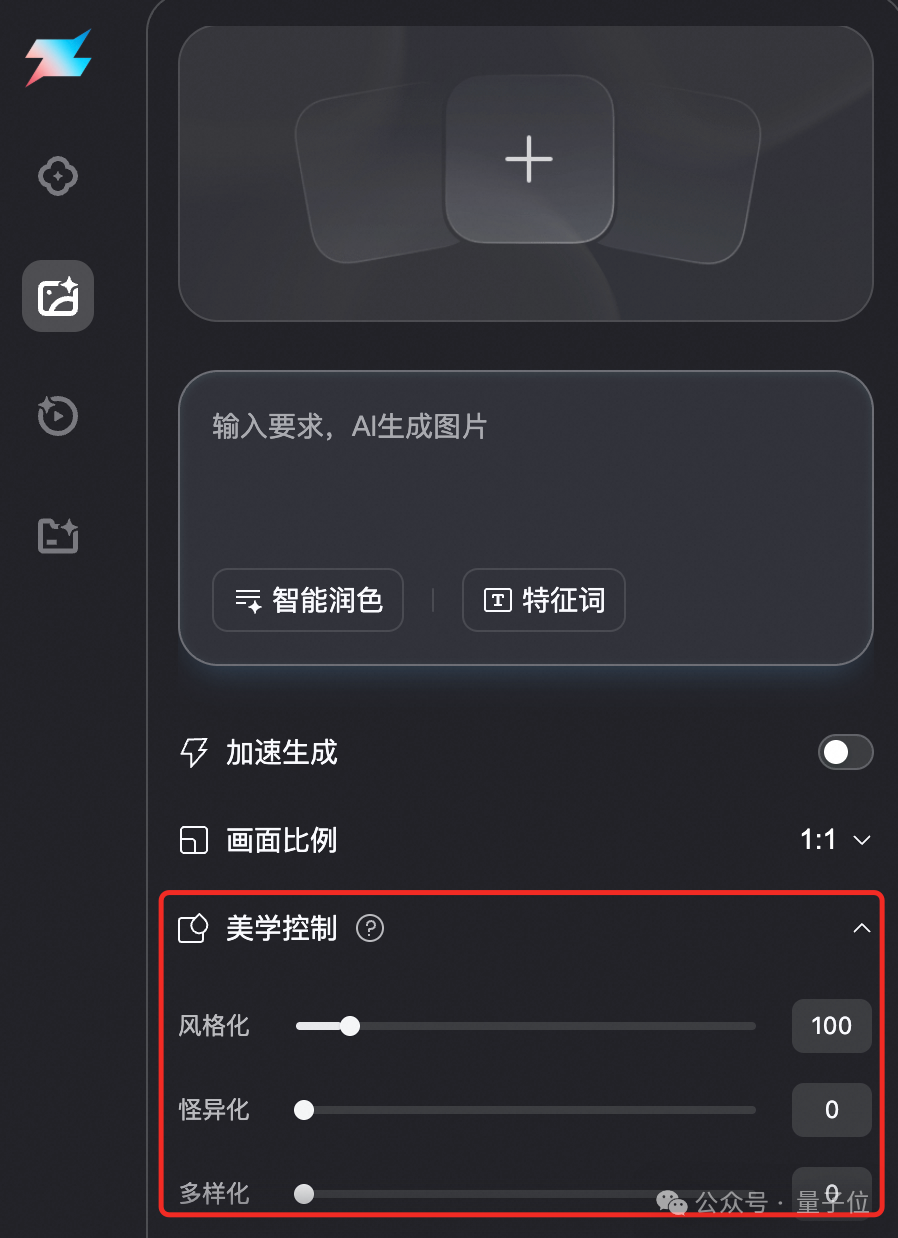Viewport: 898px width, 1238px height.
Task: Click the 画面比例 aspect ratio icon
Action: click(x=193, y=841)
